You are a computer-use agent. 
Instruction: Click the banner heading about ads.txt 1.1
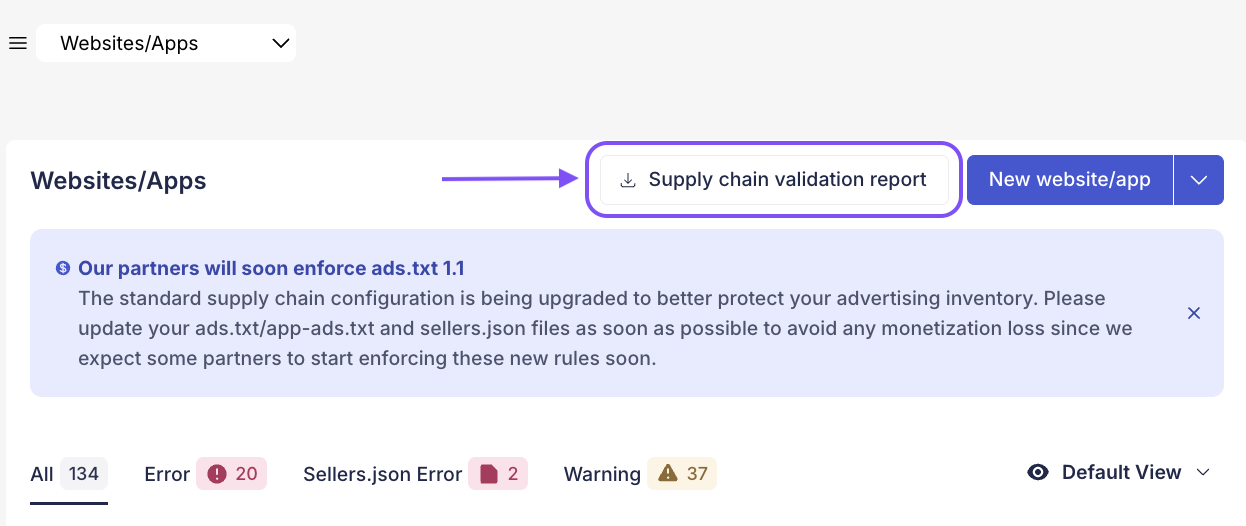click(271, 268)
